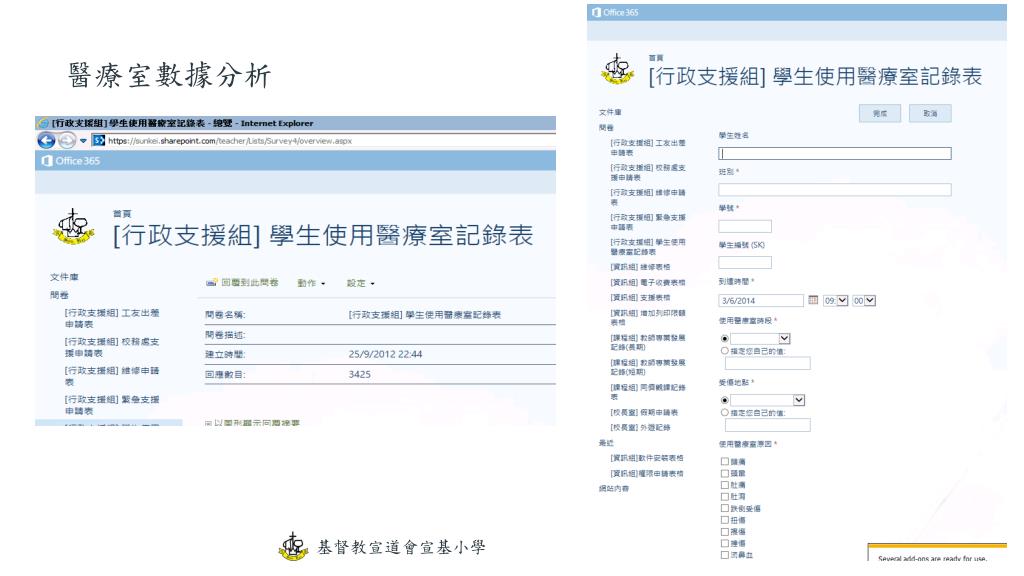
Task: Open [校長室] 外遊記錄 in form window sidebar
Action: click(640, 428)
